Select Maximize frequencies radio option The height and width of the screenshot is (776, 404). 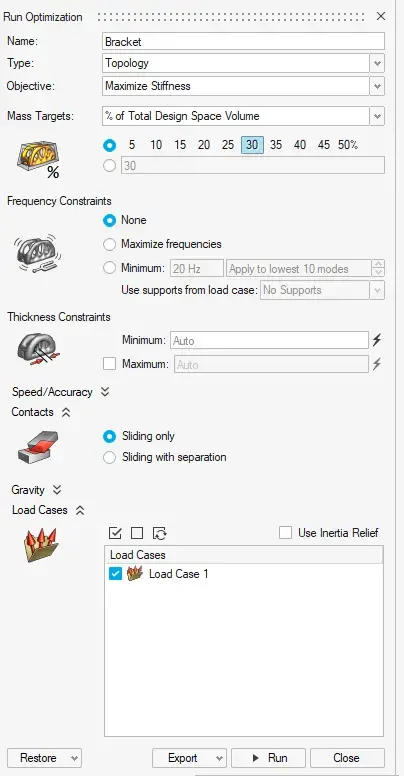(x=109, y=244)
